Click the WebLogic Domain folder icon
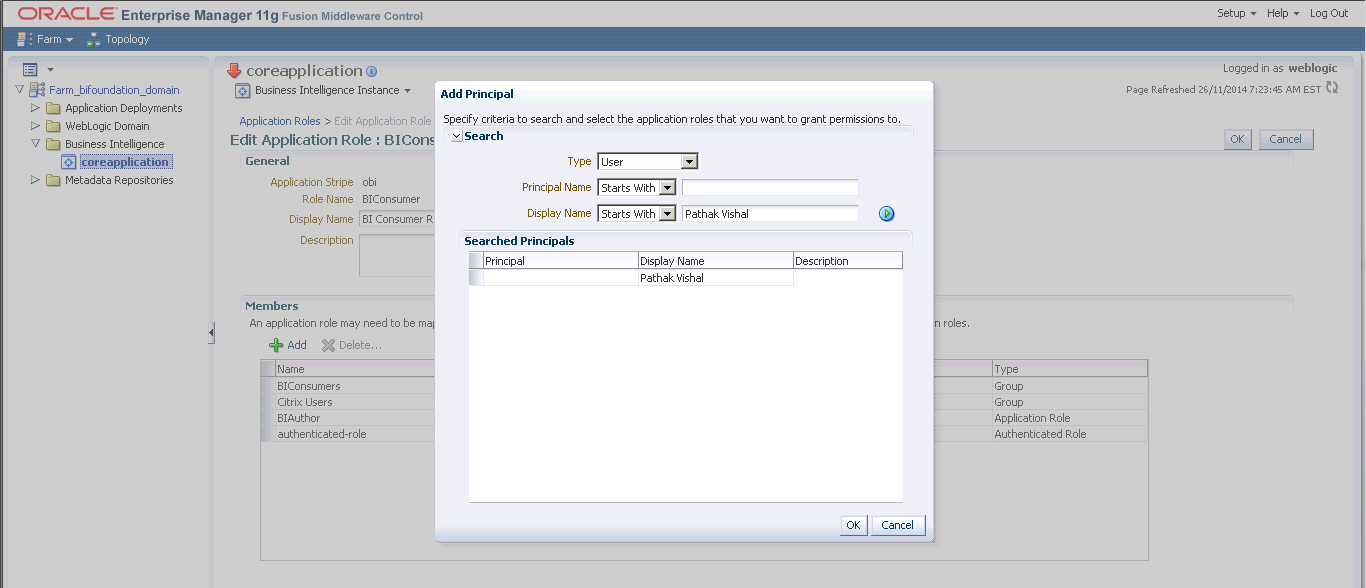The width and height of the screenshot is (1366, 588). point(54,126)
